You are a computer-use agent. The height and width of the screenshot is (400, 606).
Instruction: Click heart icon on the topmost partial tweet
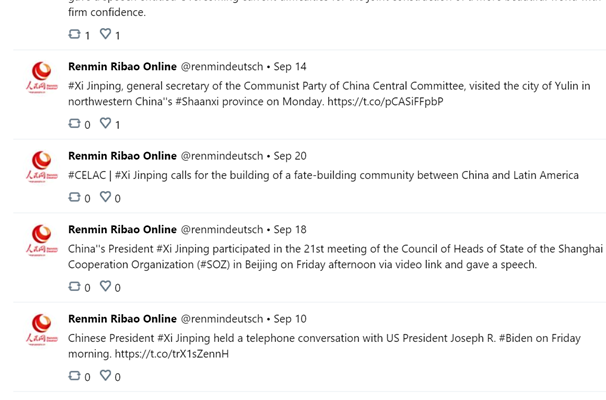pyautogui.click(x=106, y=34)
